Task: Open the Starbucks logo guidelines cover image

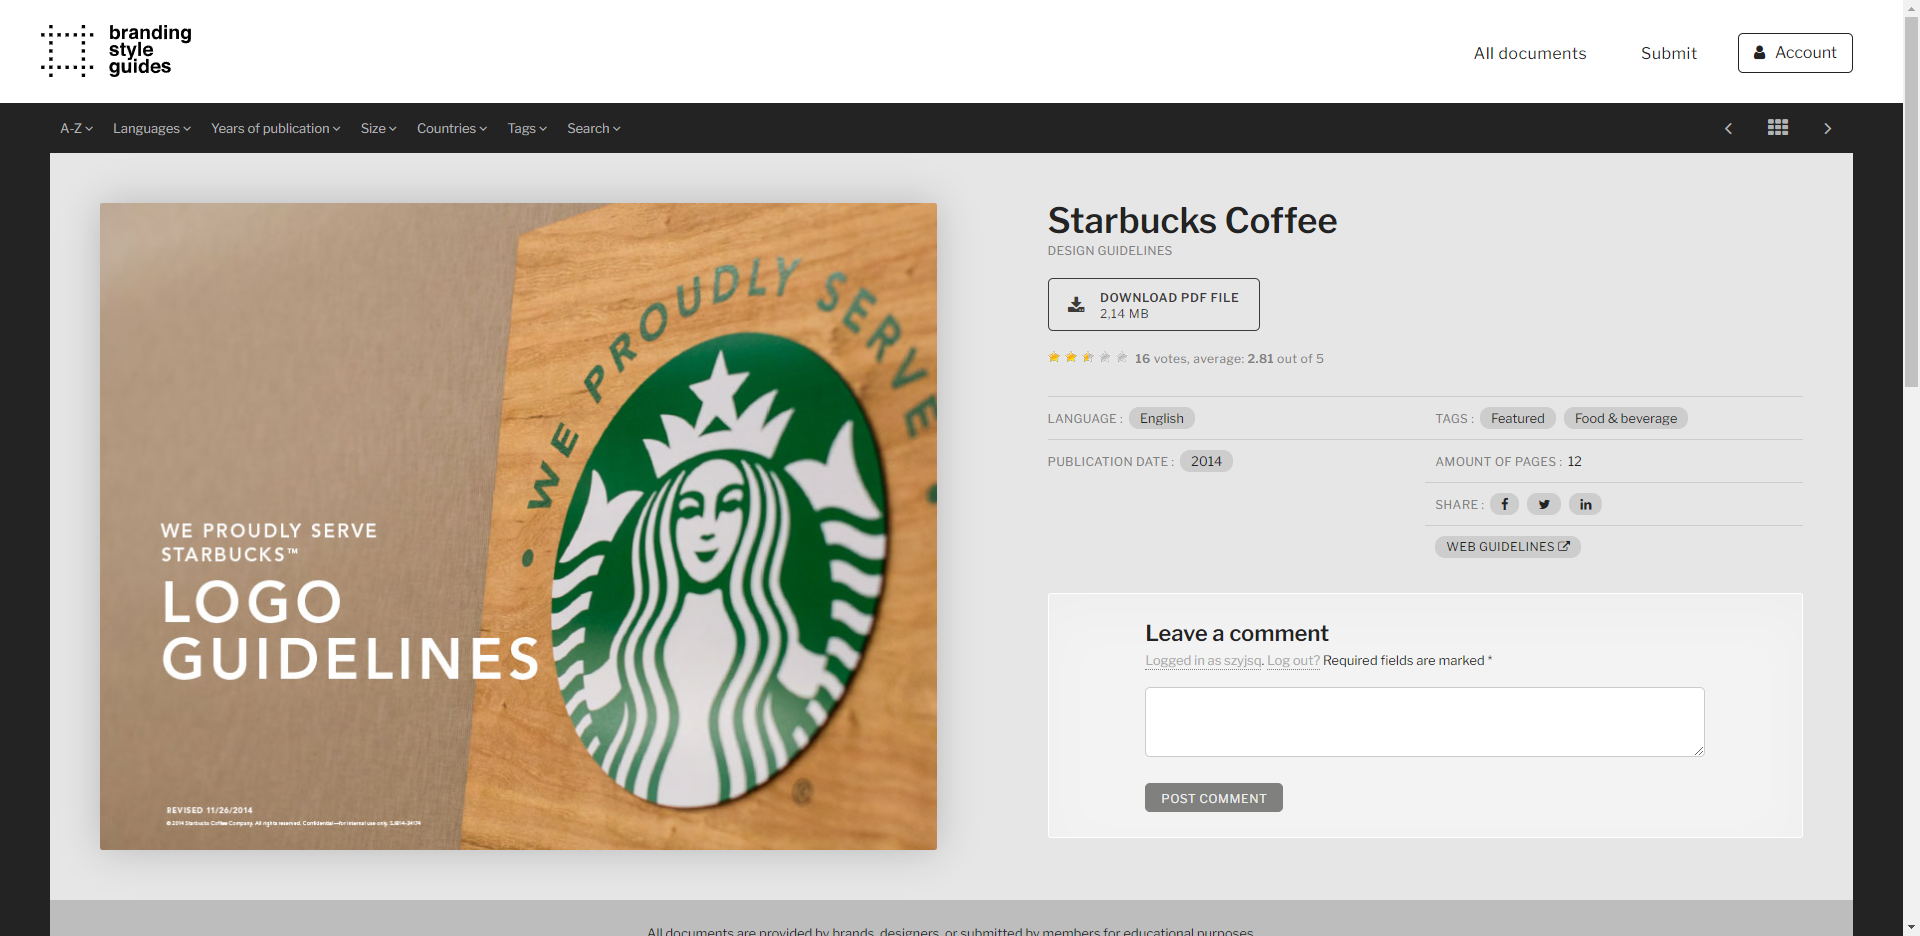Action: coord(518,527)
